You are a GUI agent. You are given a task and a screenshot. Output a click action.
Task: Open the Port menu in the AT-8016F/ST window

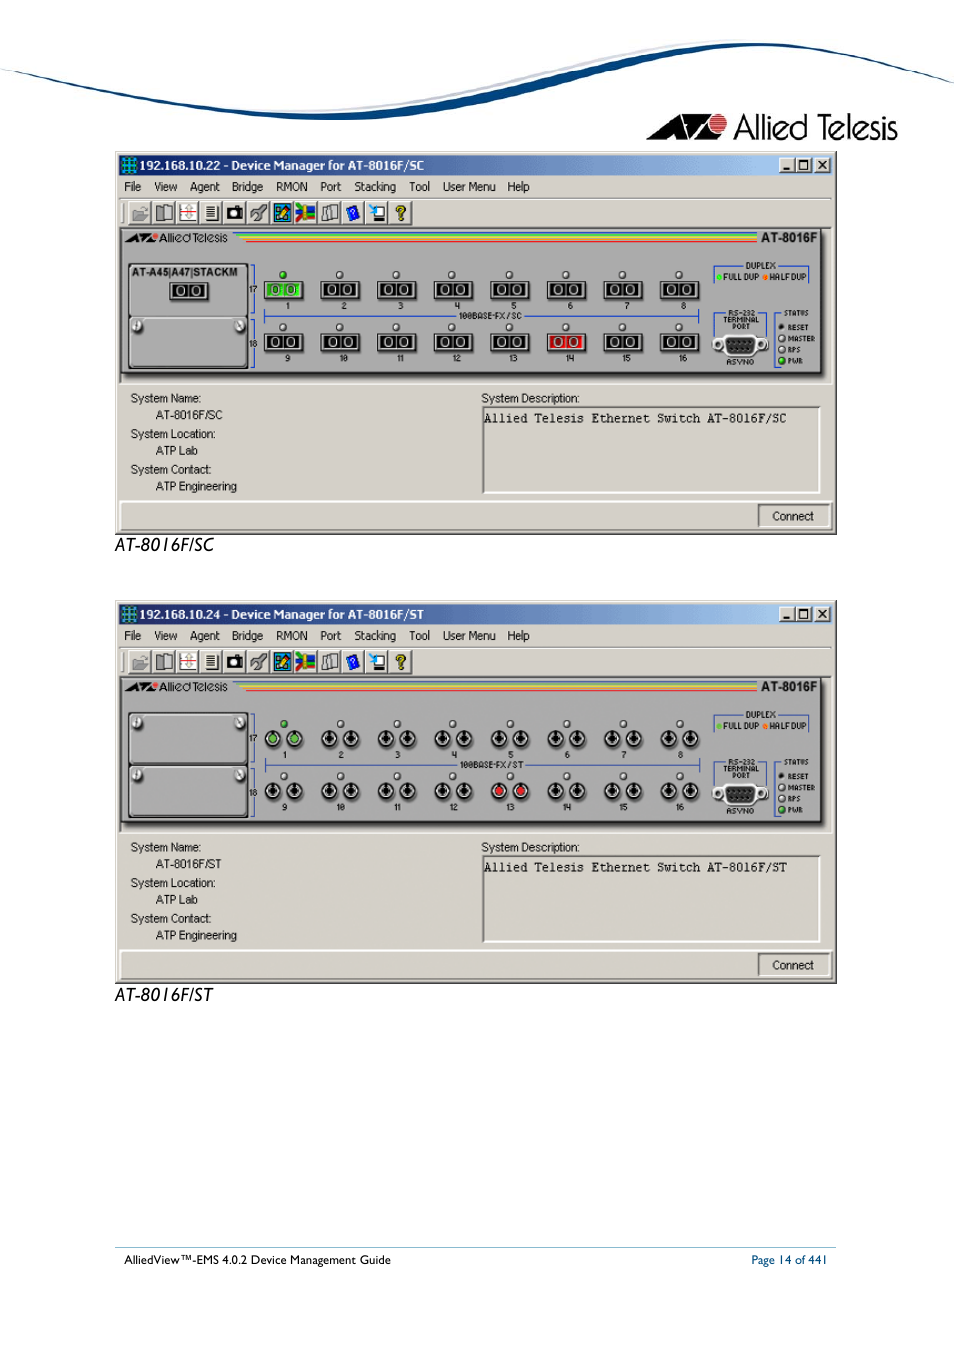(331, 636)
